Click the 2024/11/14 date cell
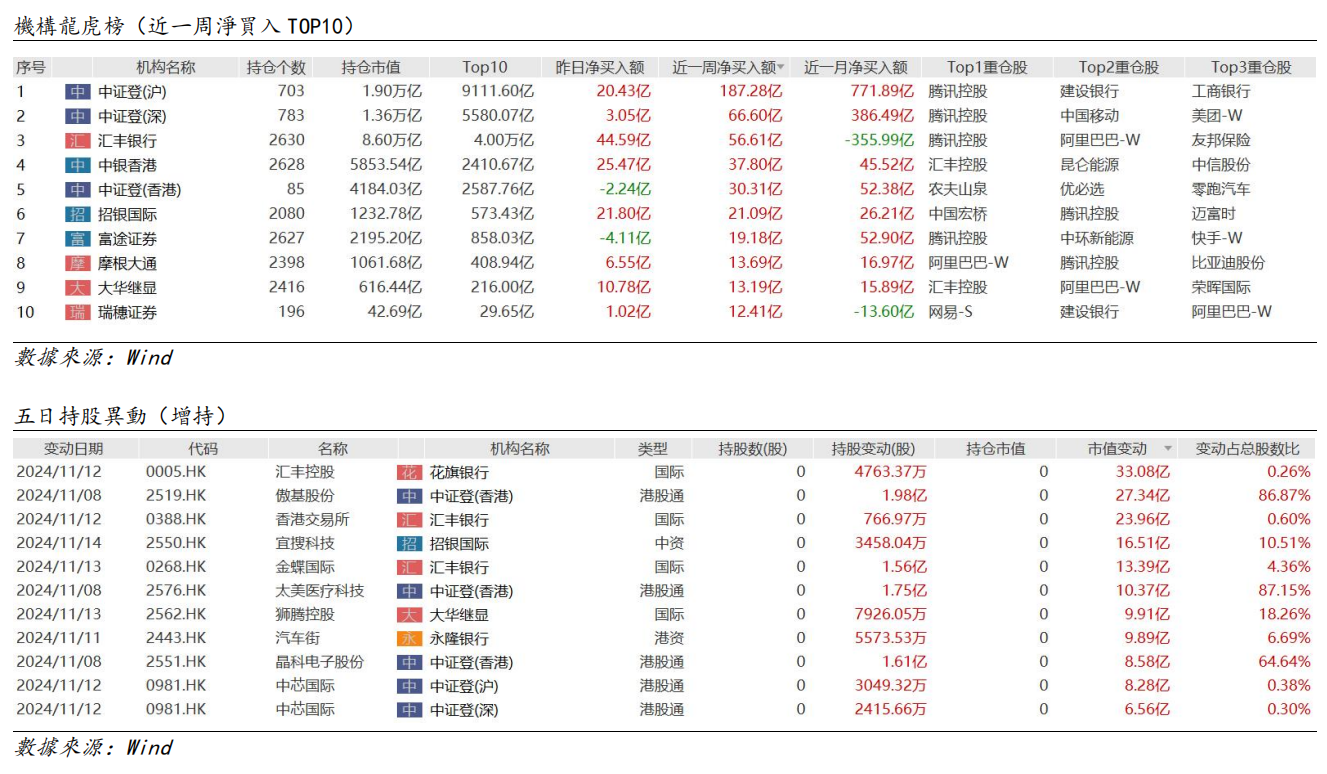1327x774 pixels. pos(59,543)
